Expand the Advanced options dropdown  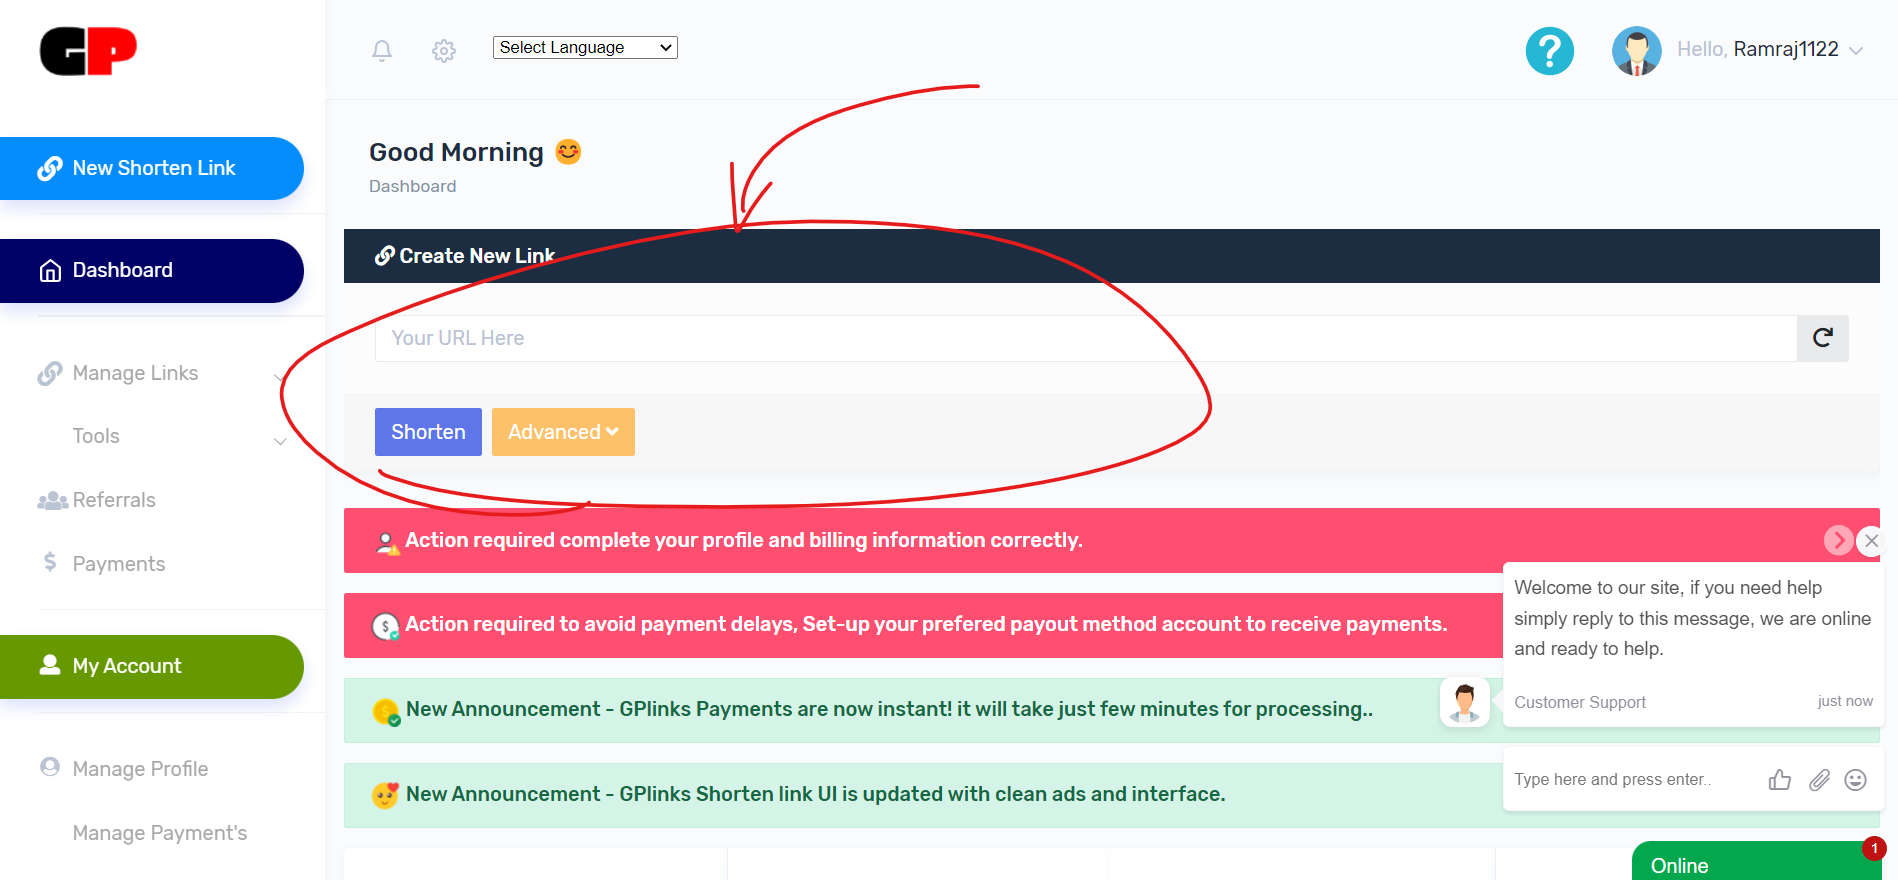[x=563, y=432]
